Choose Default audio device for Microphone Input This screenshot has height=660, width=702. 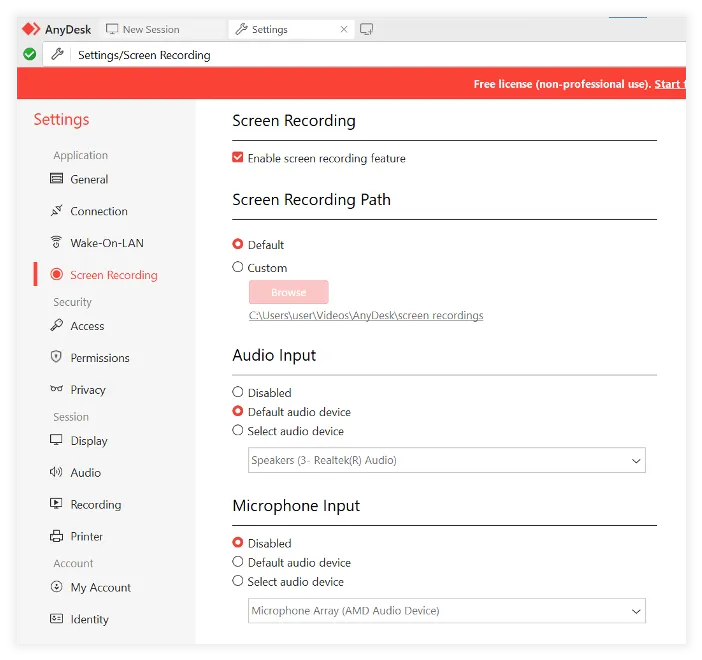coord(238,562)
